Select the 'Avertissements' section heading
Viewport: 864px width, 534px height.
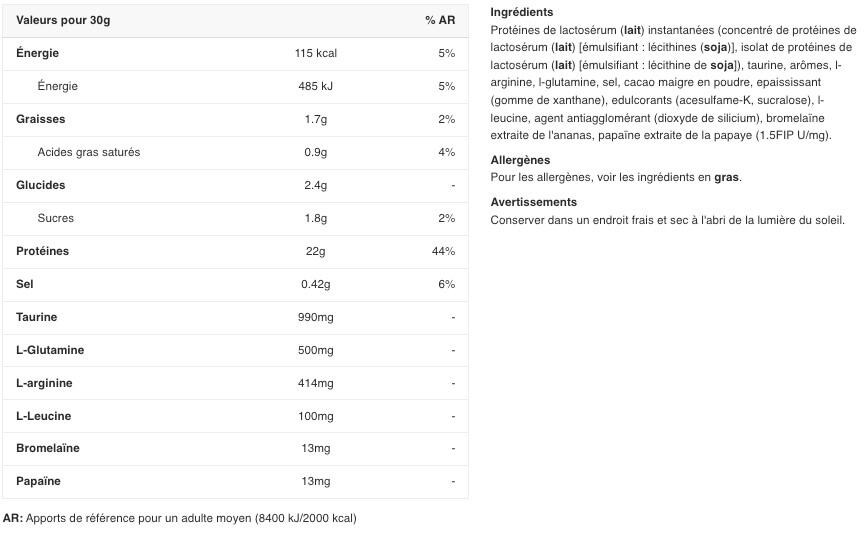pyautogui.click(x=533, y=202)
